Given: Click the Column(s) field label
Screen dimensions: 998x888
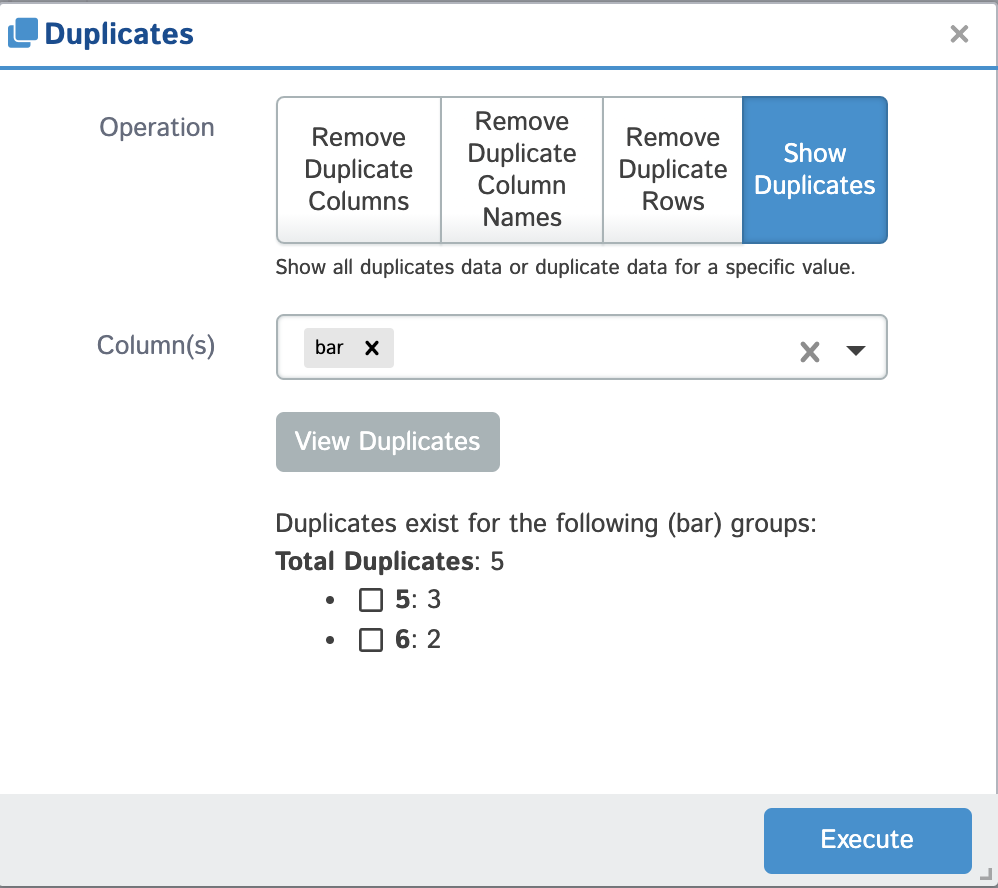Looking at the screenshot, I should (x=156, y=345).
